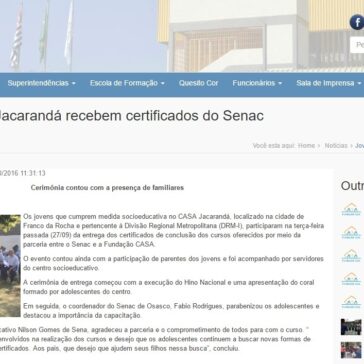Click paragraph starting 'Os jovens que cumprem medida'
This screenshot has width=364, height=364.
point(173,230)
